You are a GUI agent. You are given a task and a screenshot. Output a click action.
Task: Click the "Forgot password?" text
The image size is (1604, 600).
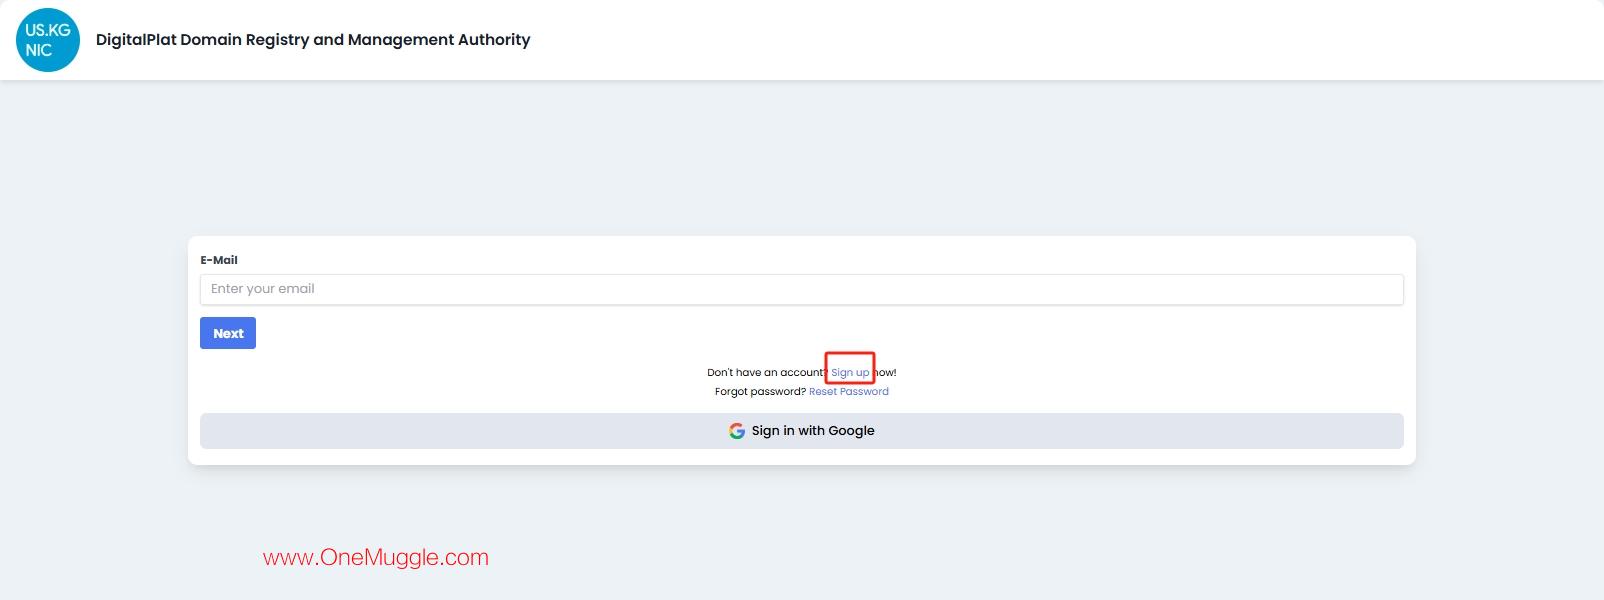[x=760, y=391]
